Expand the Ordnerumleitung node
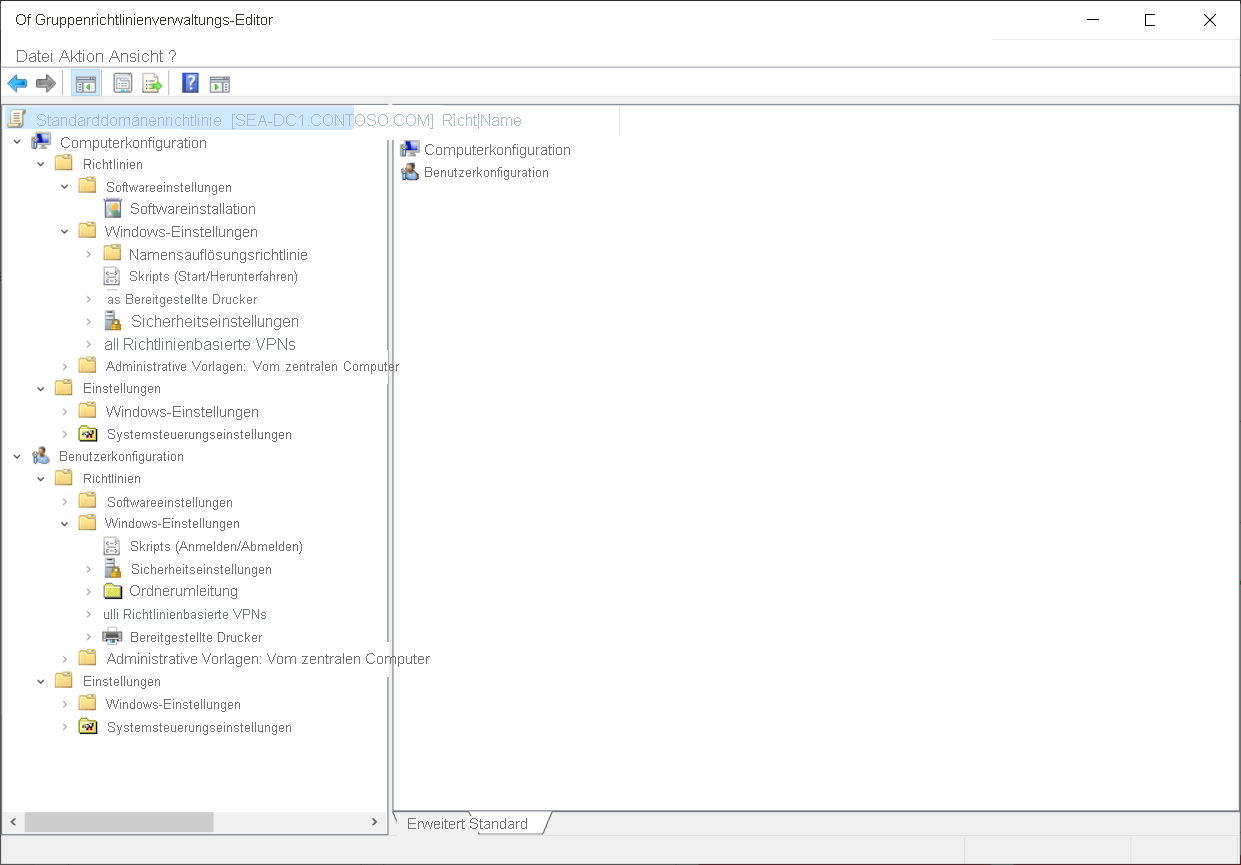The width and height of the screenshot is (1241, 865). click(89, 591)
